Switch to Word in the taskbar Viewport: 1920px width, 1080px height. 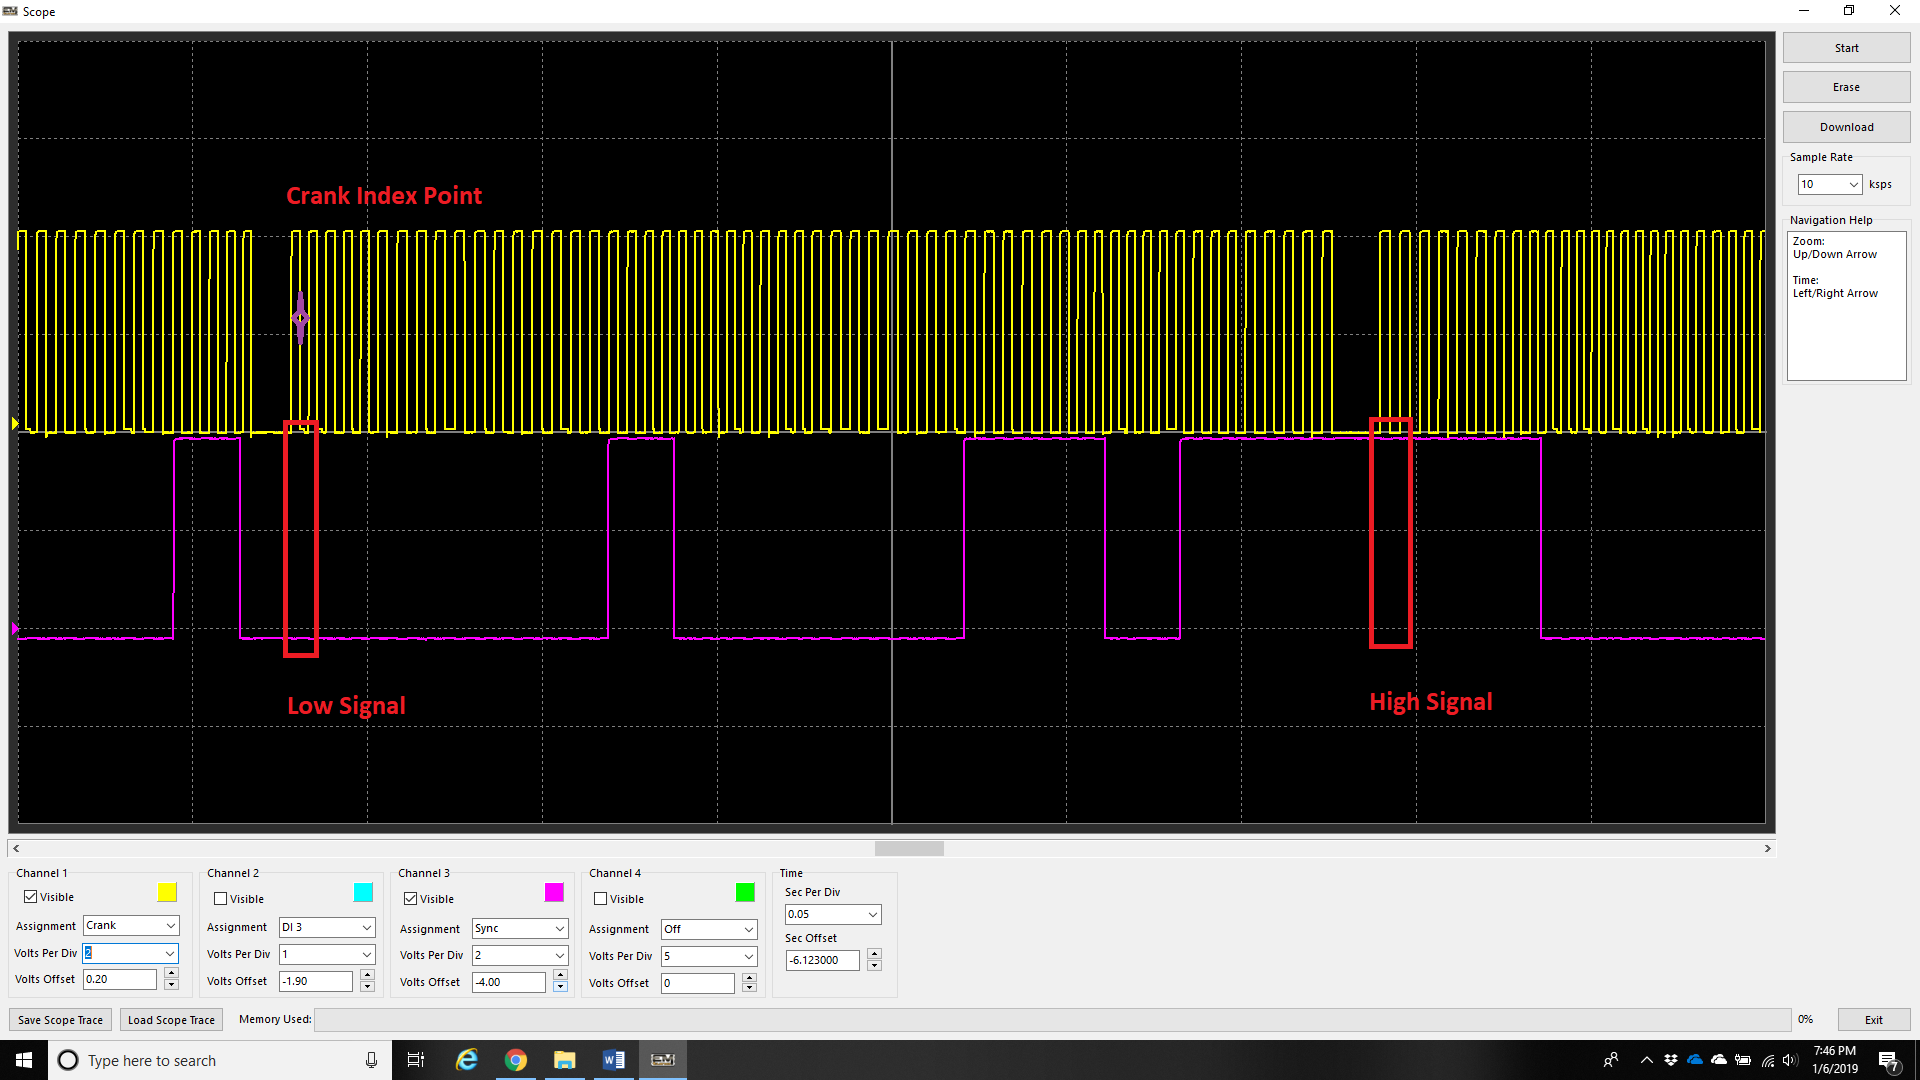[x=614, y=1060]
